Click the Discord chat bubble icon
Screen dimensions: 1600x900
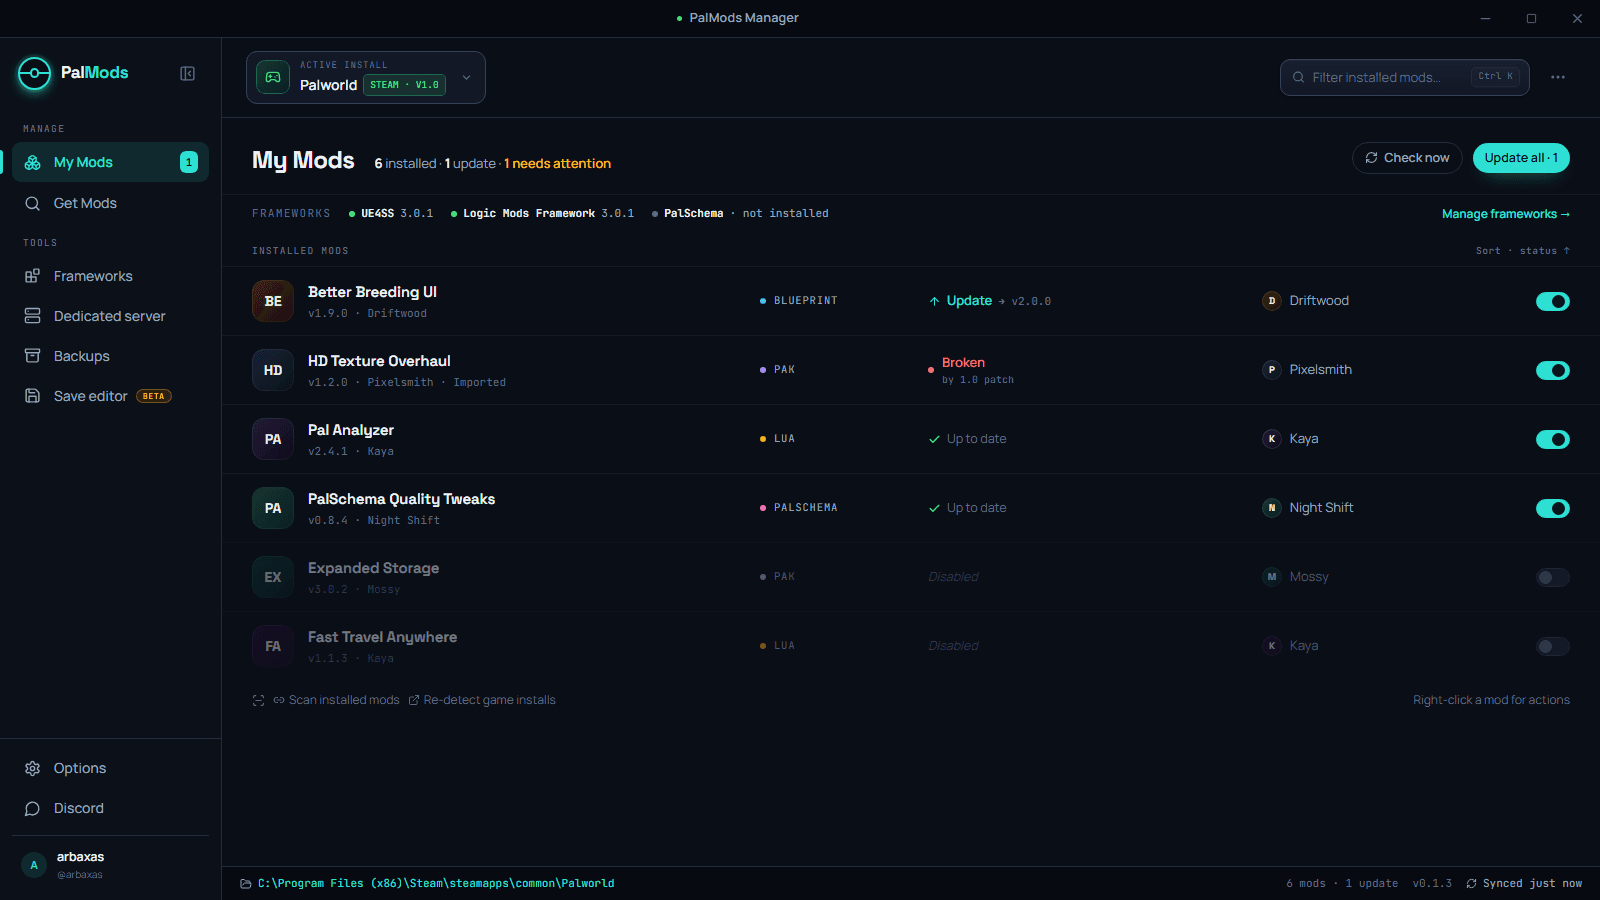(x=33, y=808)
